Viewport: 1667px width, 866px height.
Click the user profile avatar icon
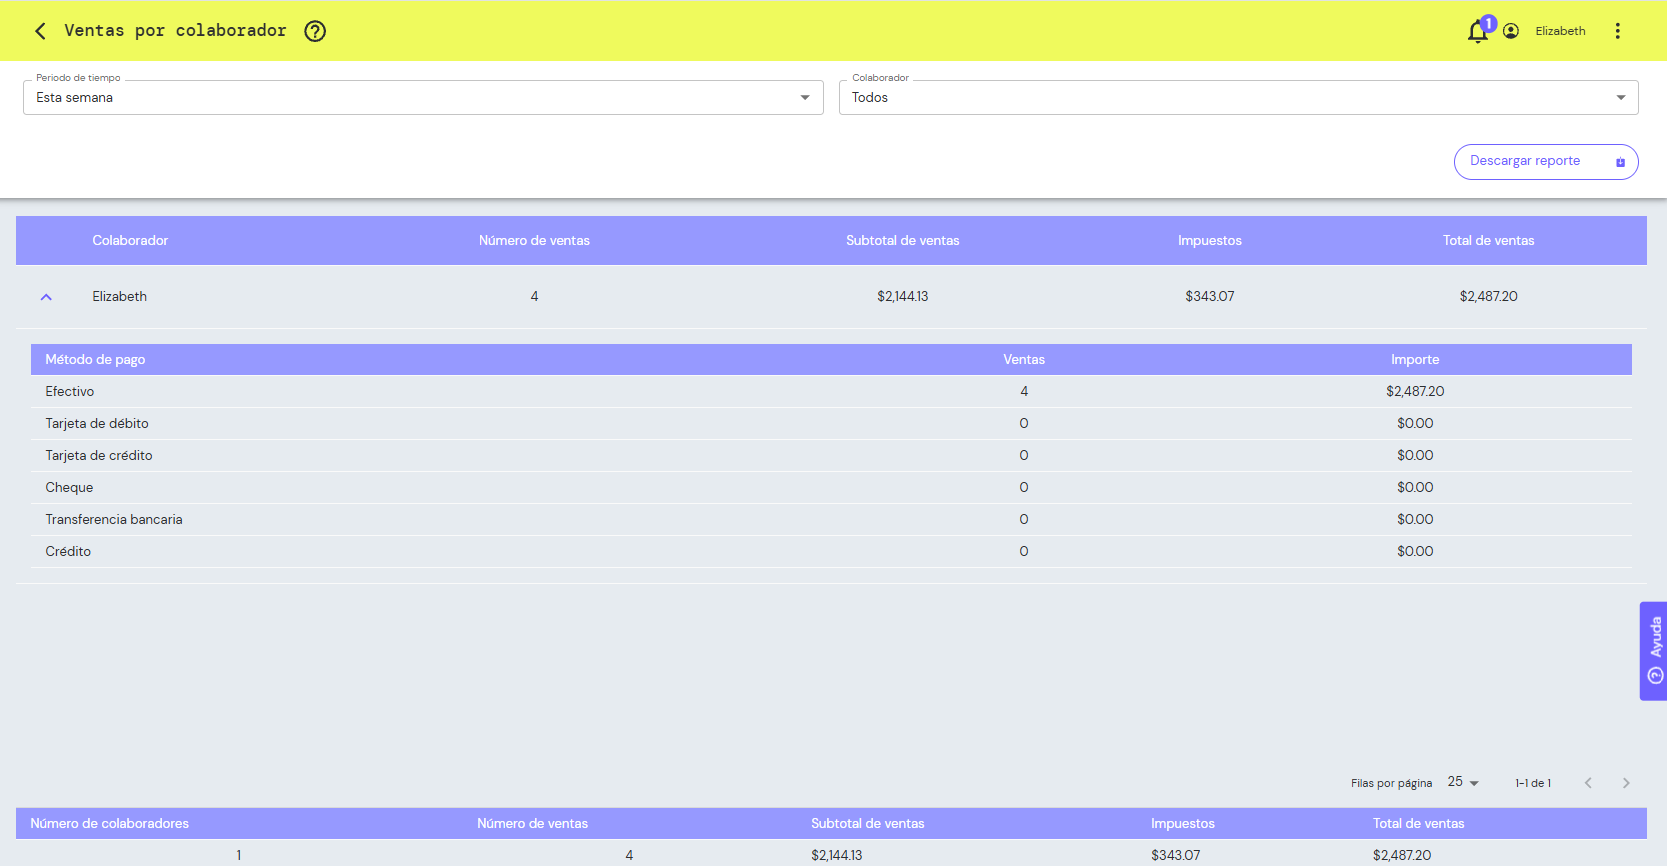(x=1511, y=31)
